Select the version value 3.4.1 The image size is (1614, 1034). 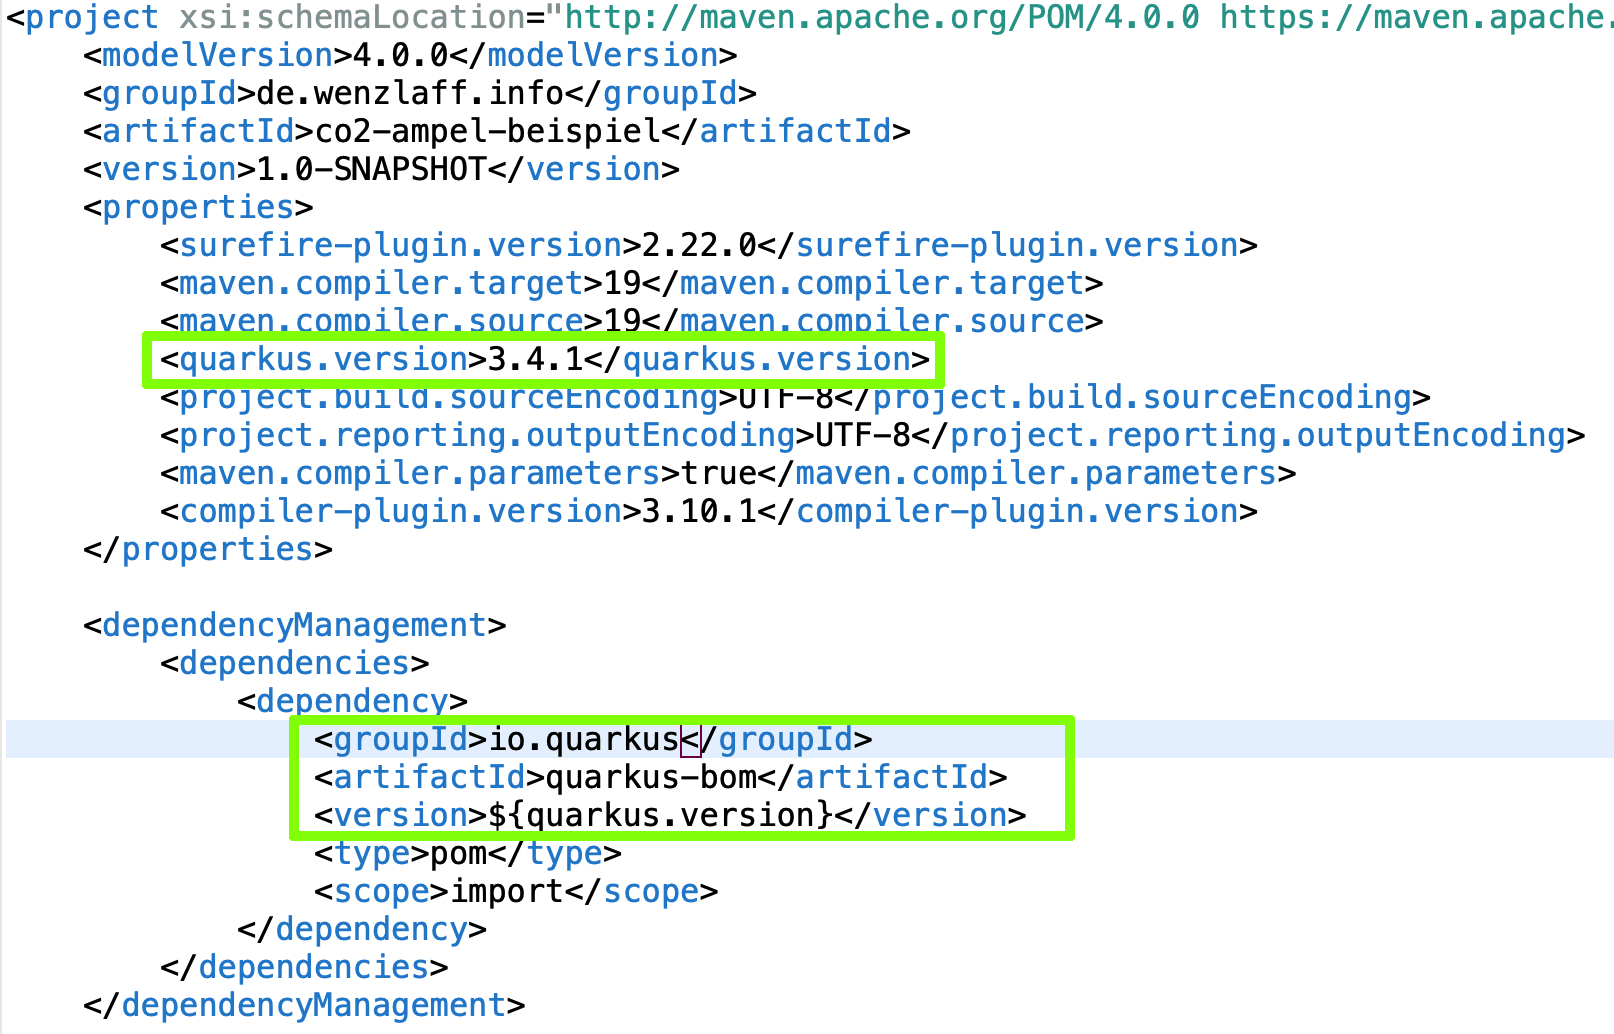pyautogui.click(x=532, y=359)
